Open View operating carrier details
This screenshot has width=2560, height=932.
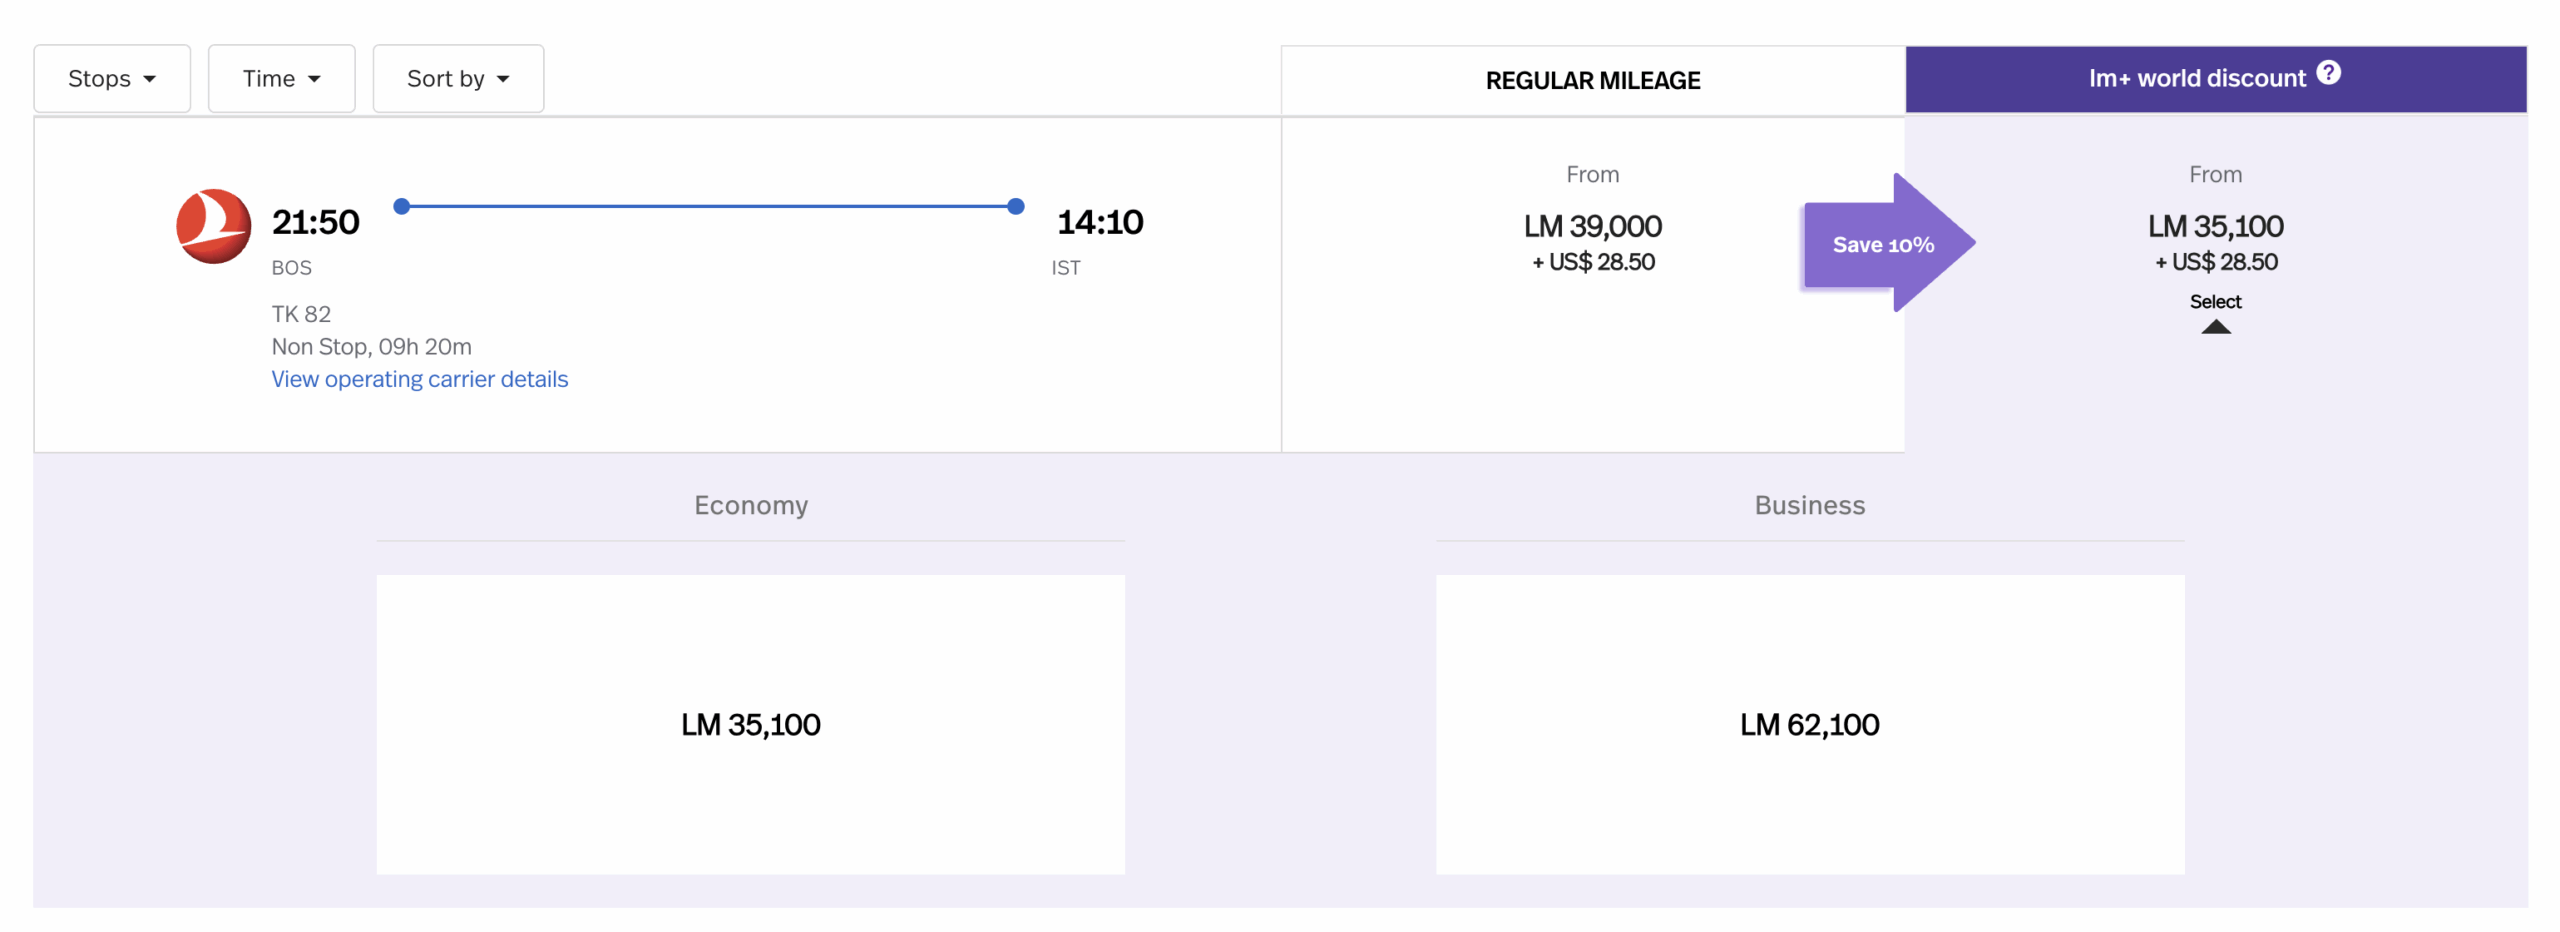419,379
